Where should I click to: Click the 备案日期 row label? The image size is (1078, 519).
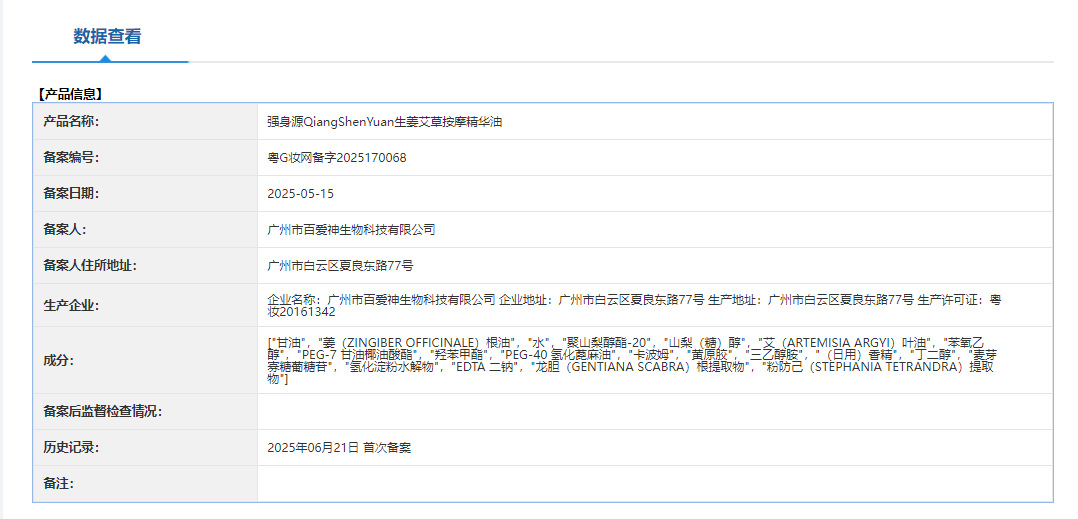point(72,193)
